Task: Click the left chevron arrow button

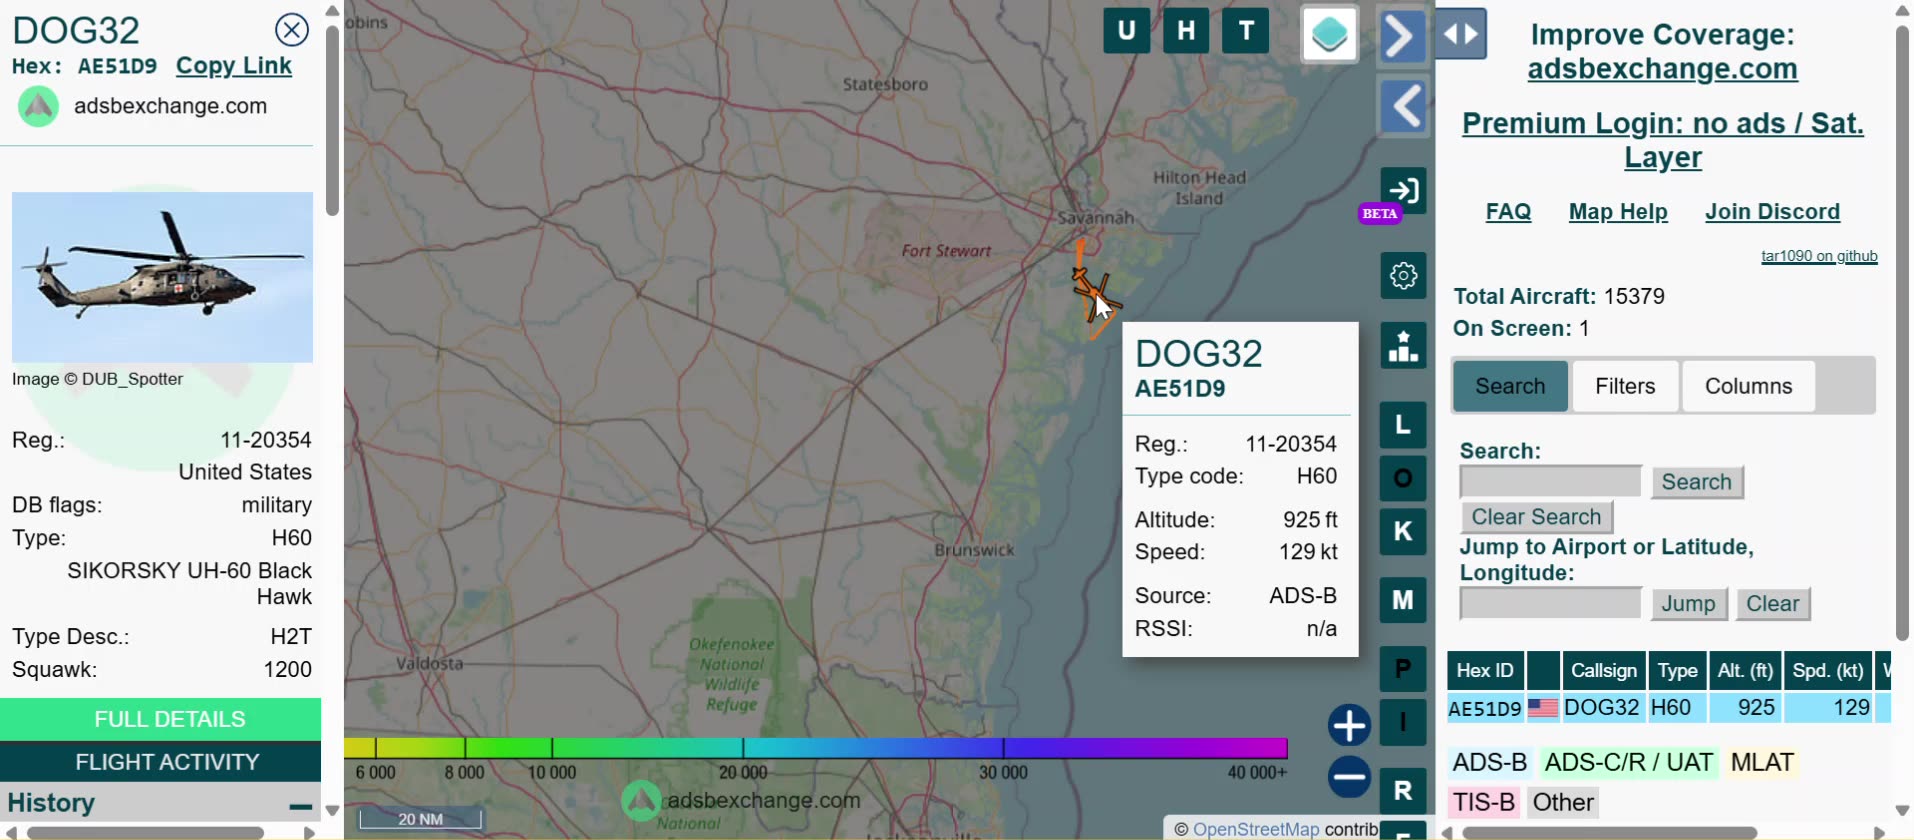Action: (x=1404, y=105)
